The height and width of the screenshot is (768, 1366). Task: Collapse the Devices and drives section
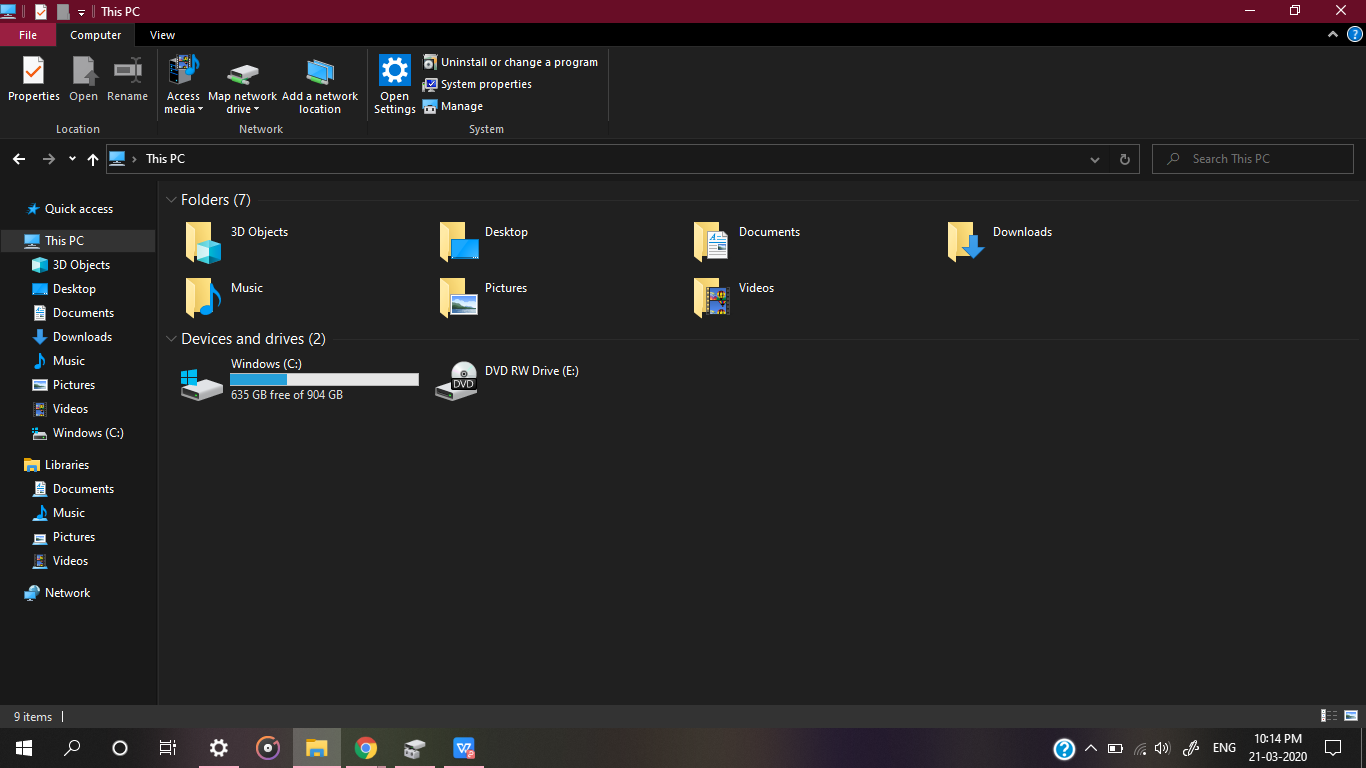[x=171, y=339]
